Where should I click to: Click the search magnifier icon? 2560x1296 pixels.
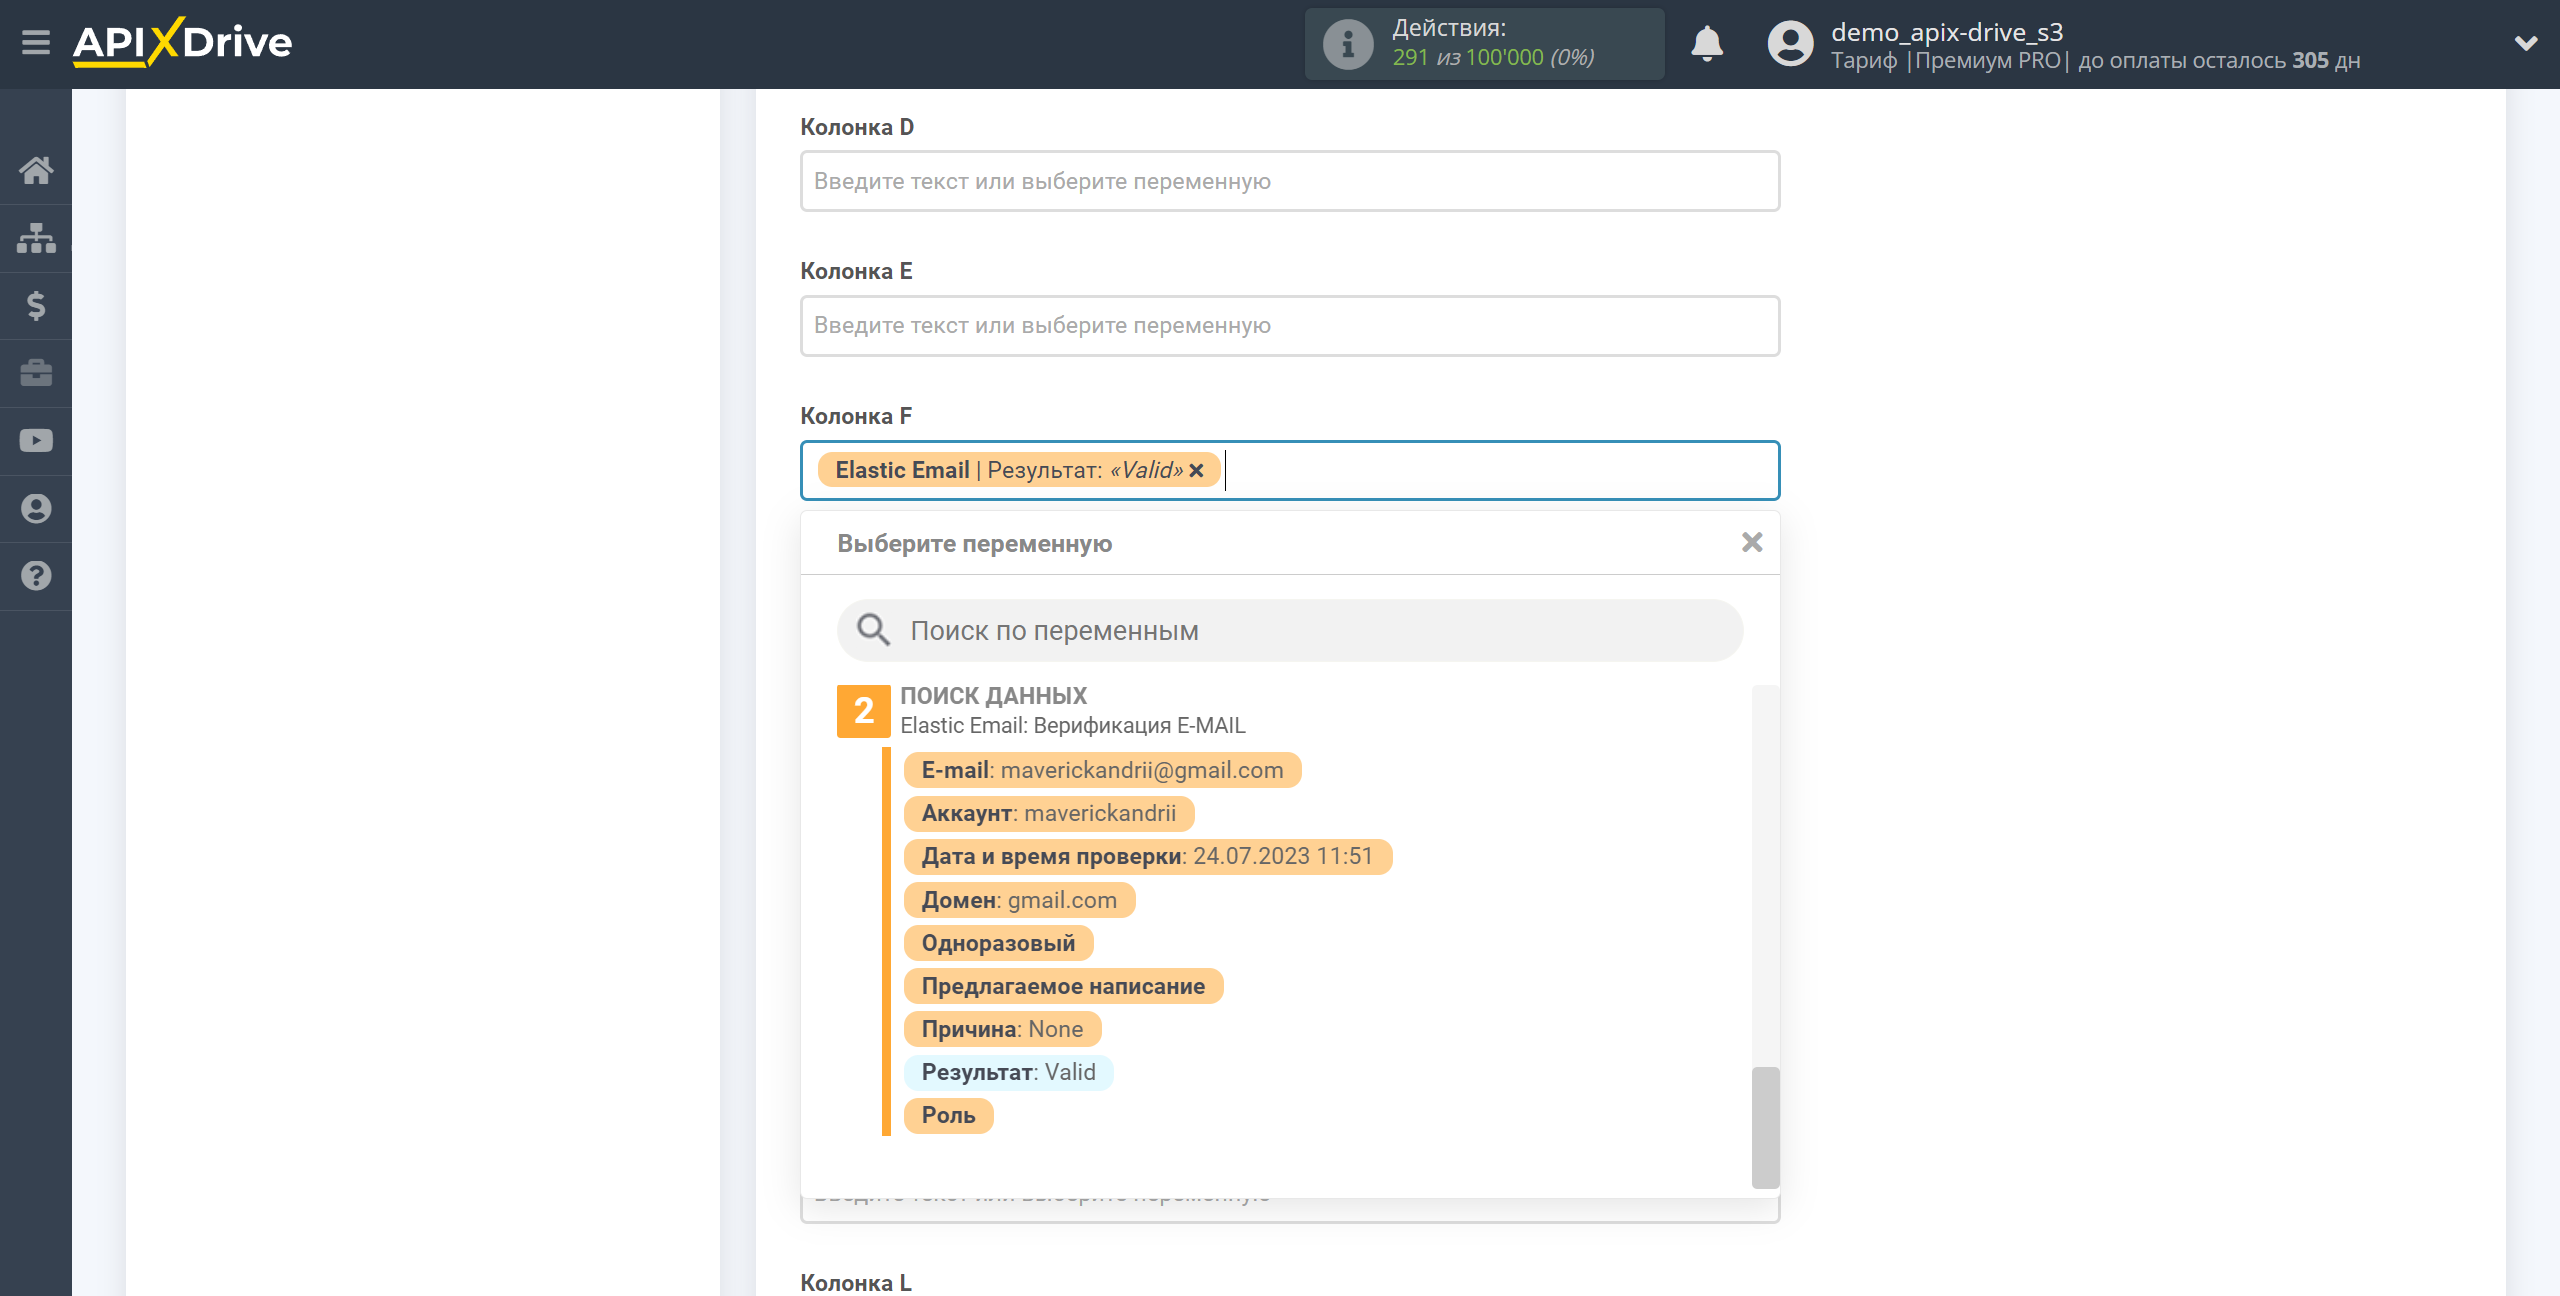873,630
